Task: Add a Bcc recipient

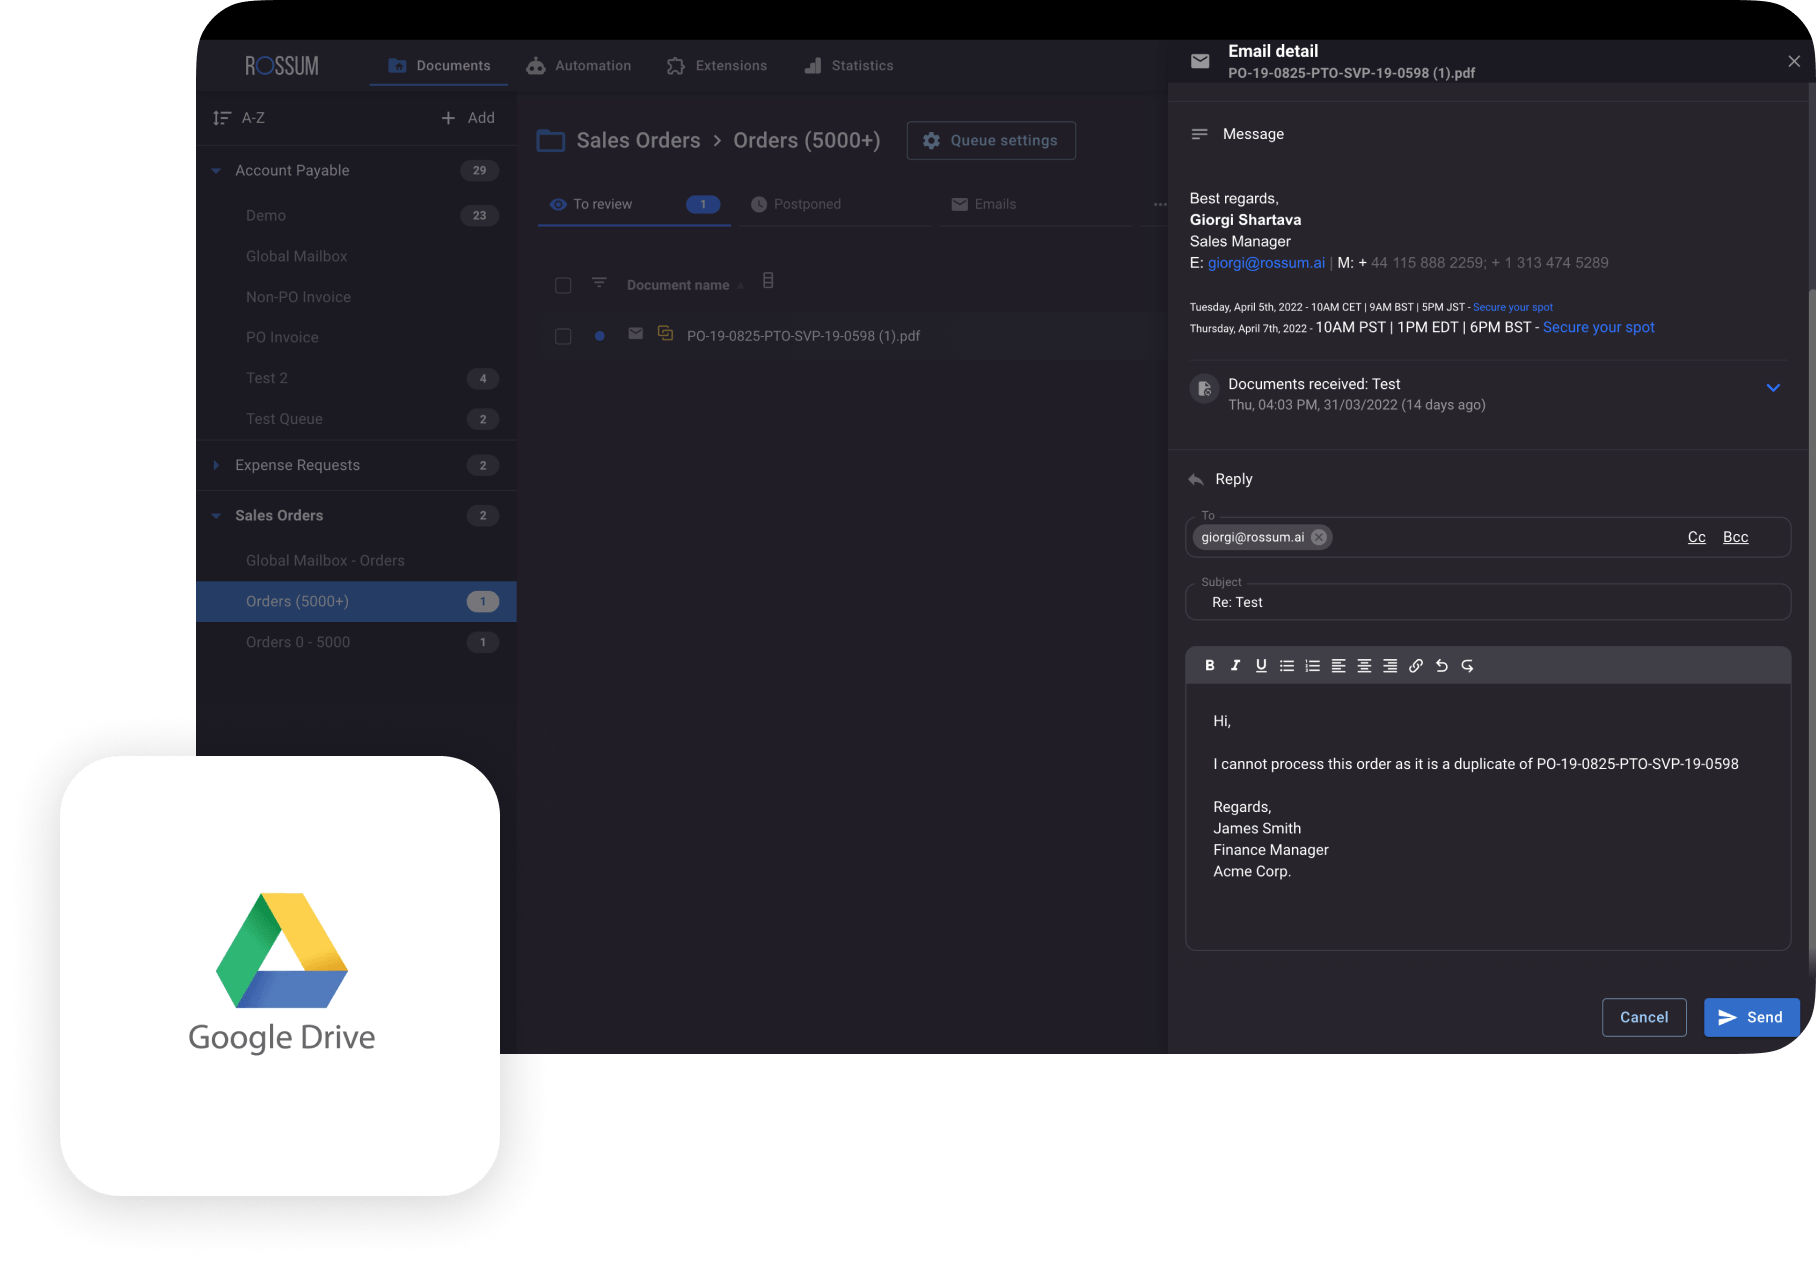Action: tap(1736, 538)
